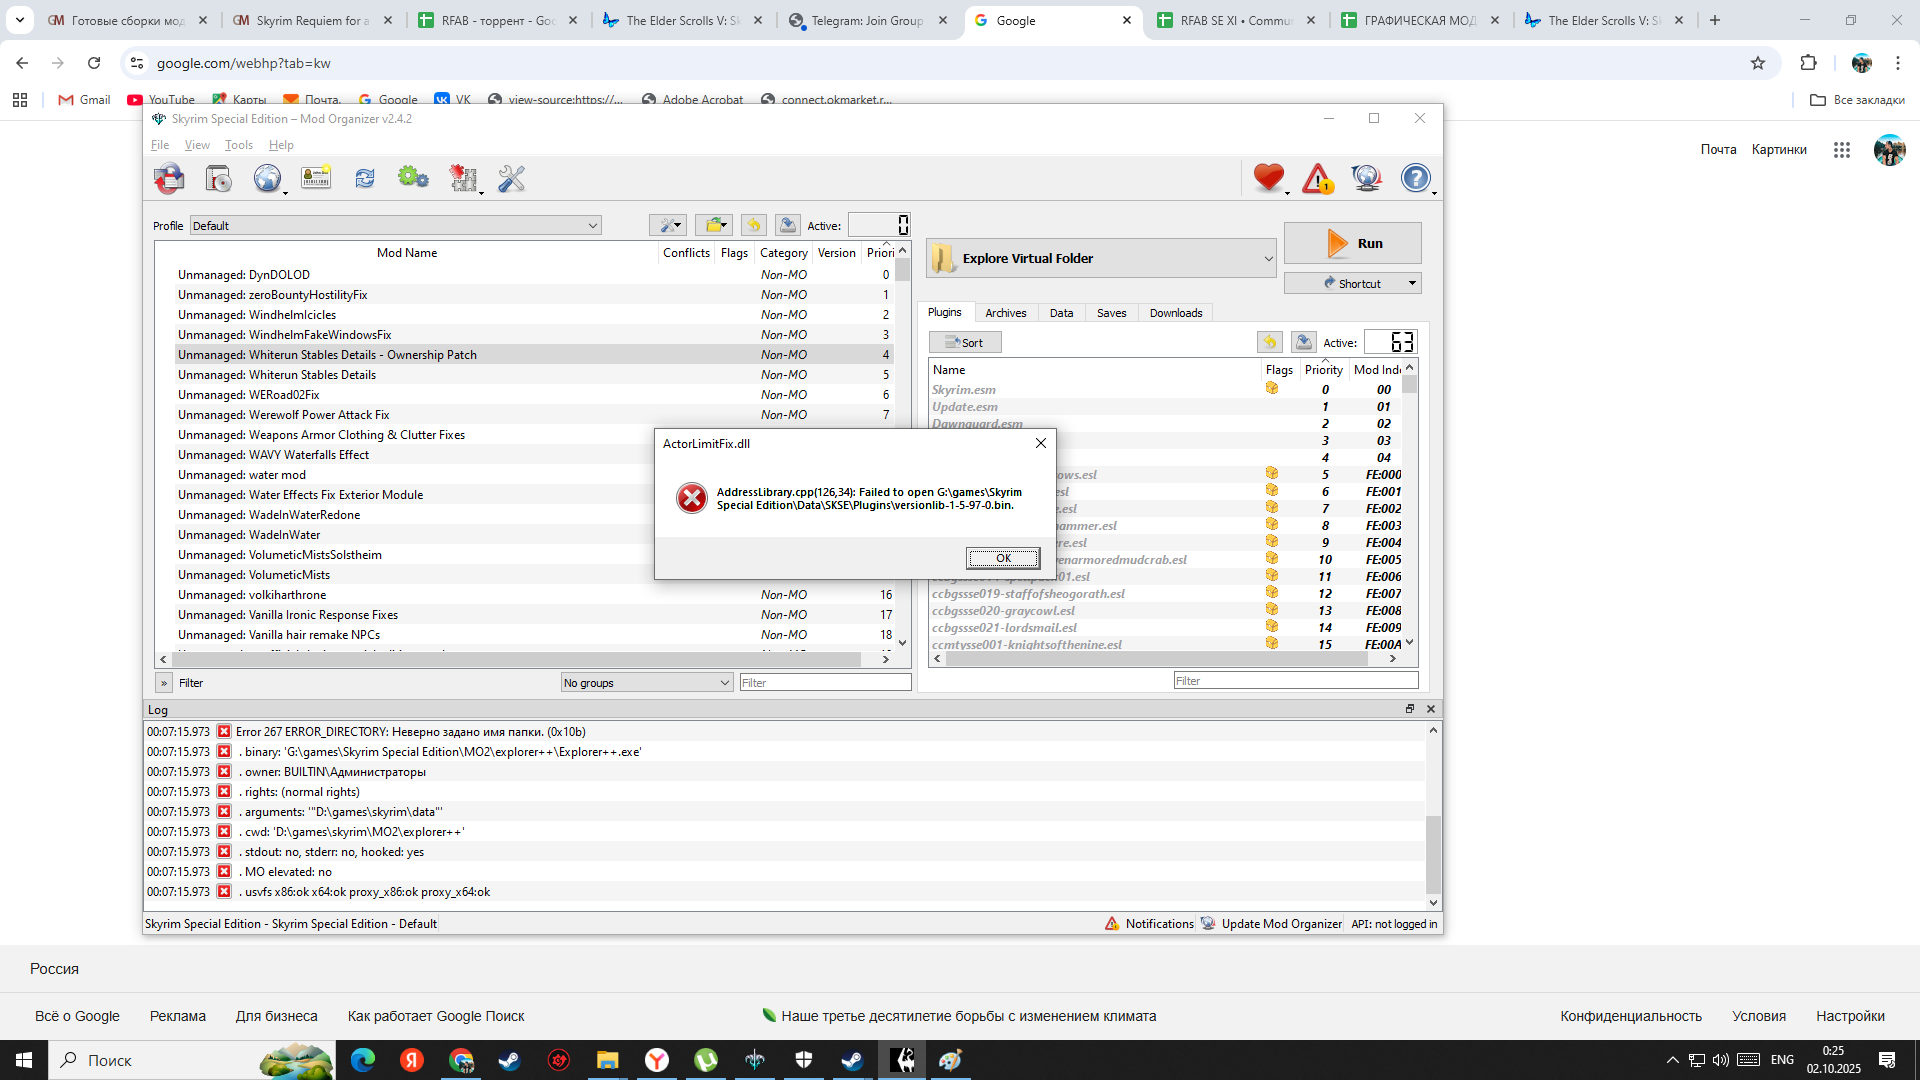Open the File menu in Mod Organizer
The width and height of the screenshot is (1920, 1080).
[x=160, y=145]
